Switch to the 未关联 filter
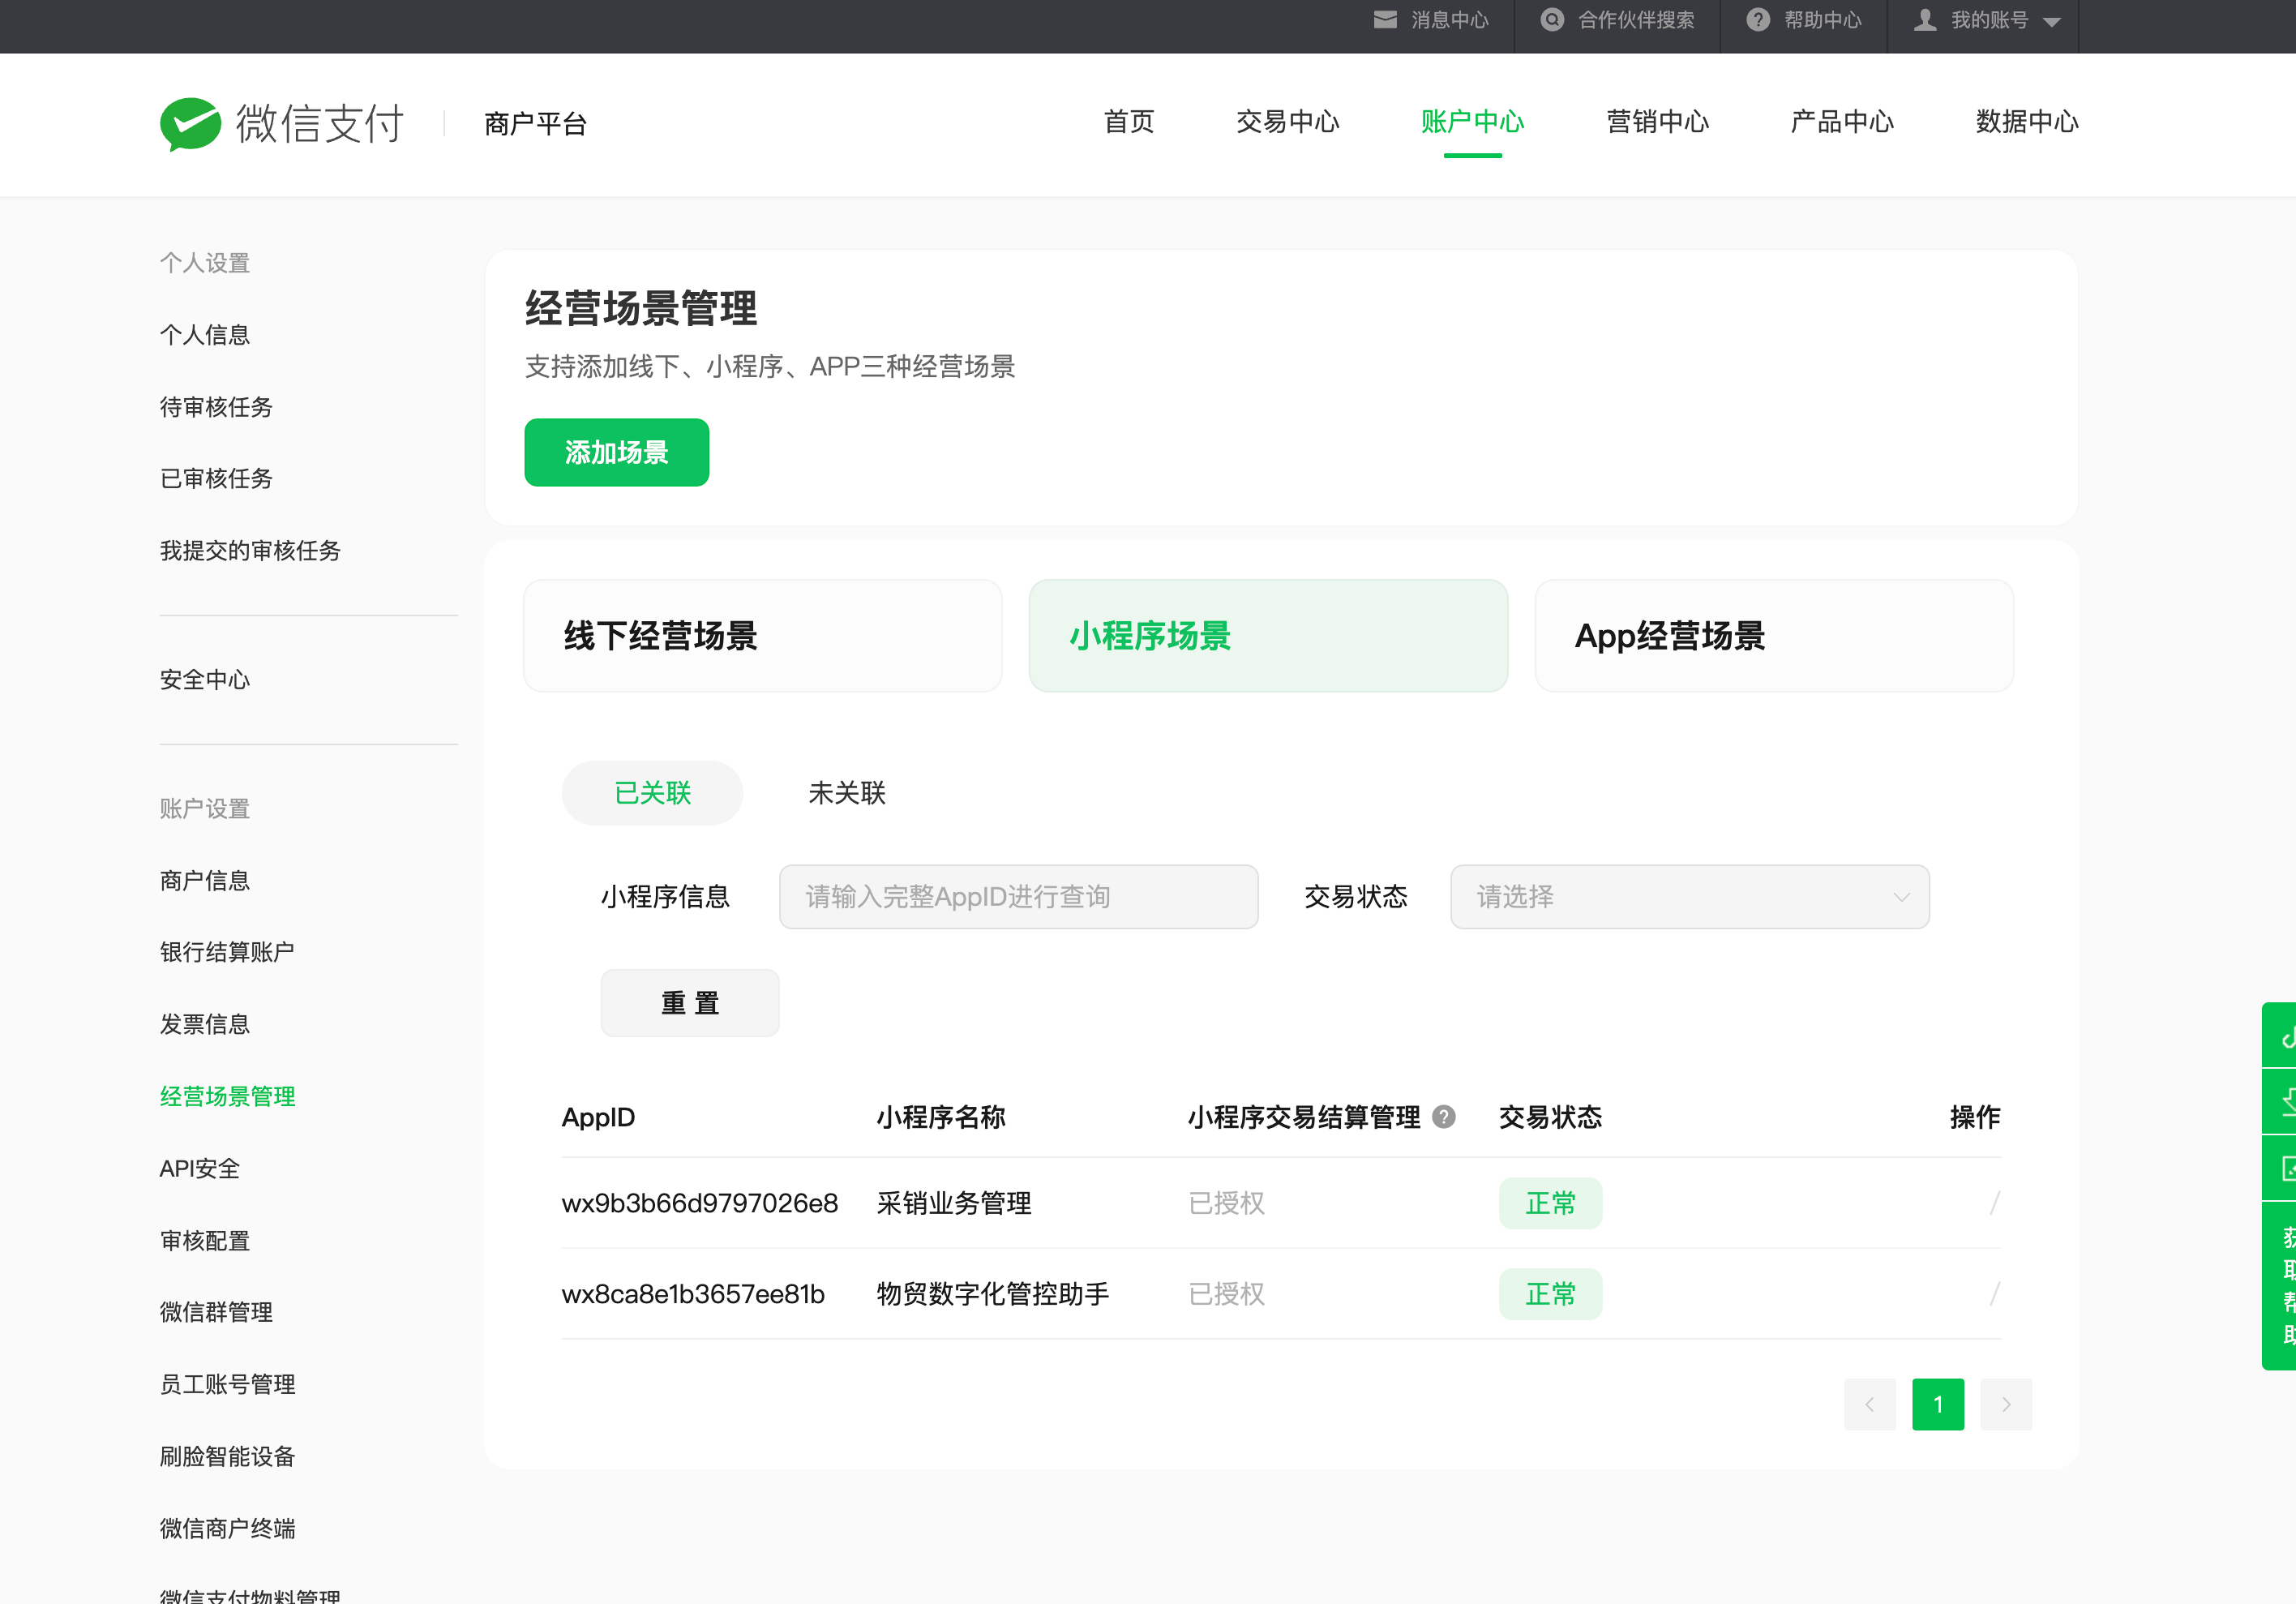This screenshot has height=1604, width=2296. (x=846, y=793)
